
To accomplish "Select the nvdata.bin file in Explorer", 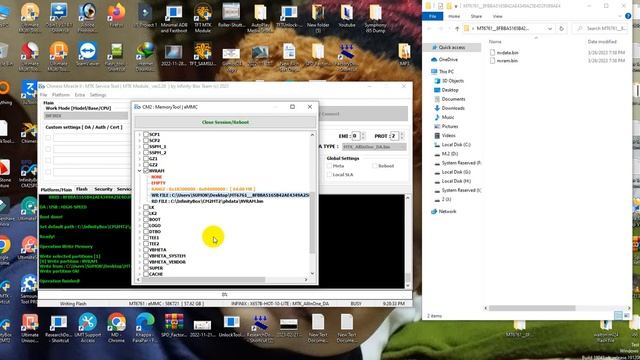I will [507, 53].
